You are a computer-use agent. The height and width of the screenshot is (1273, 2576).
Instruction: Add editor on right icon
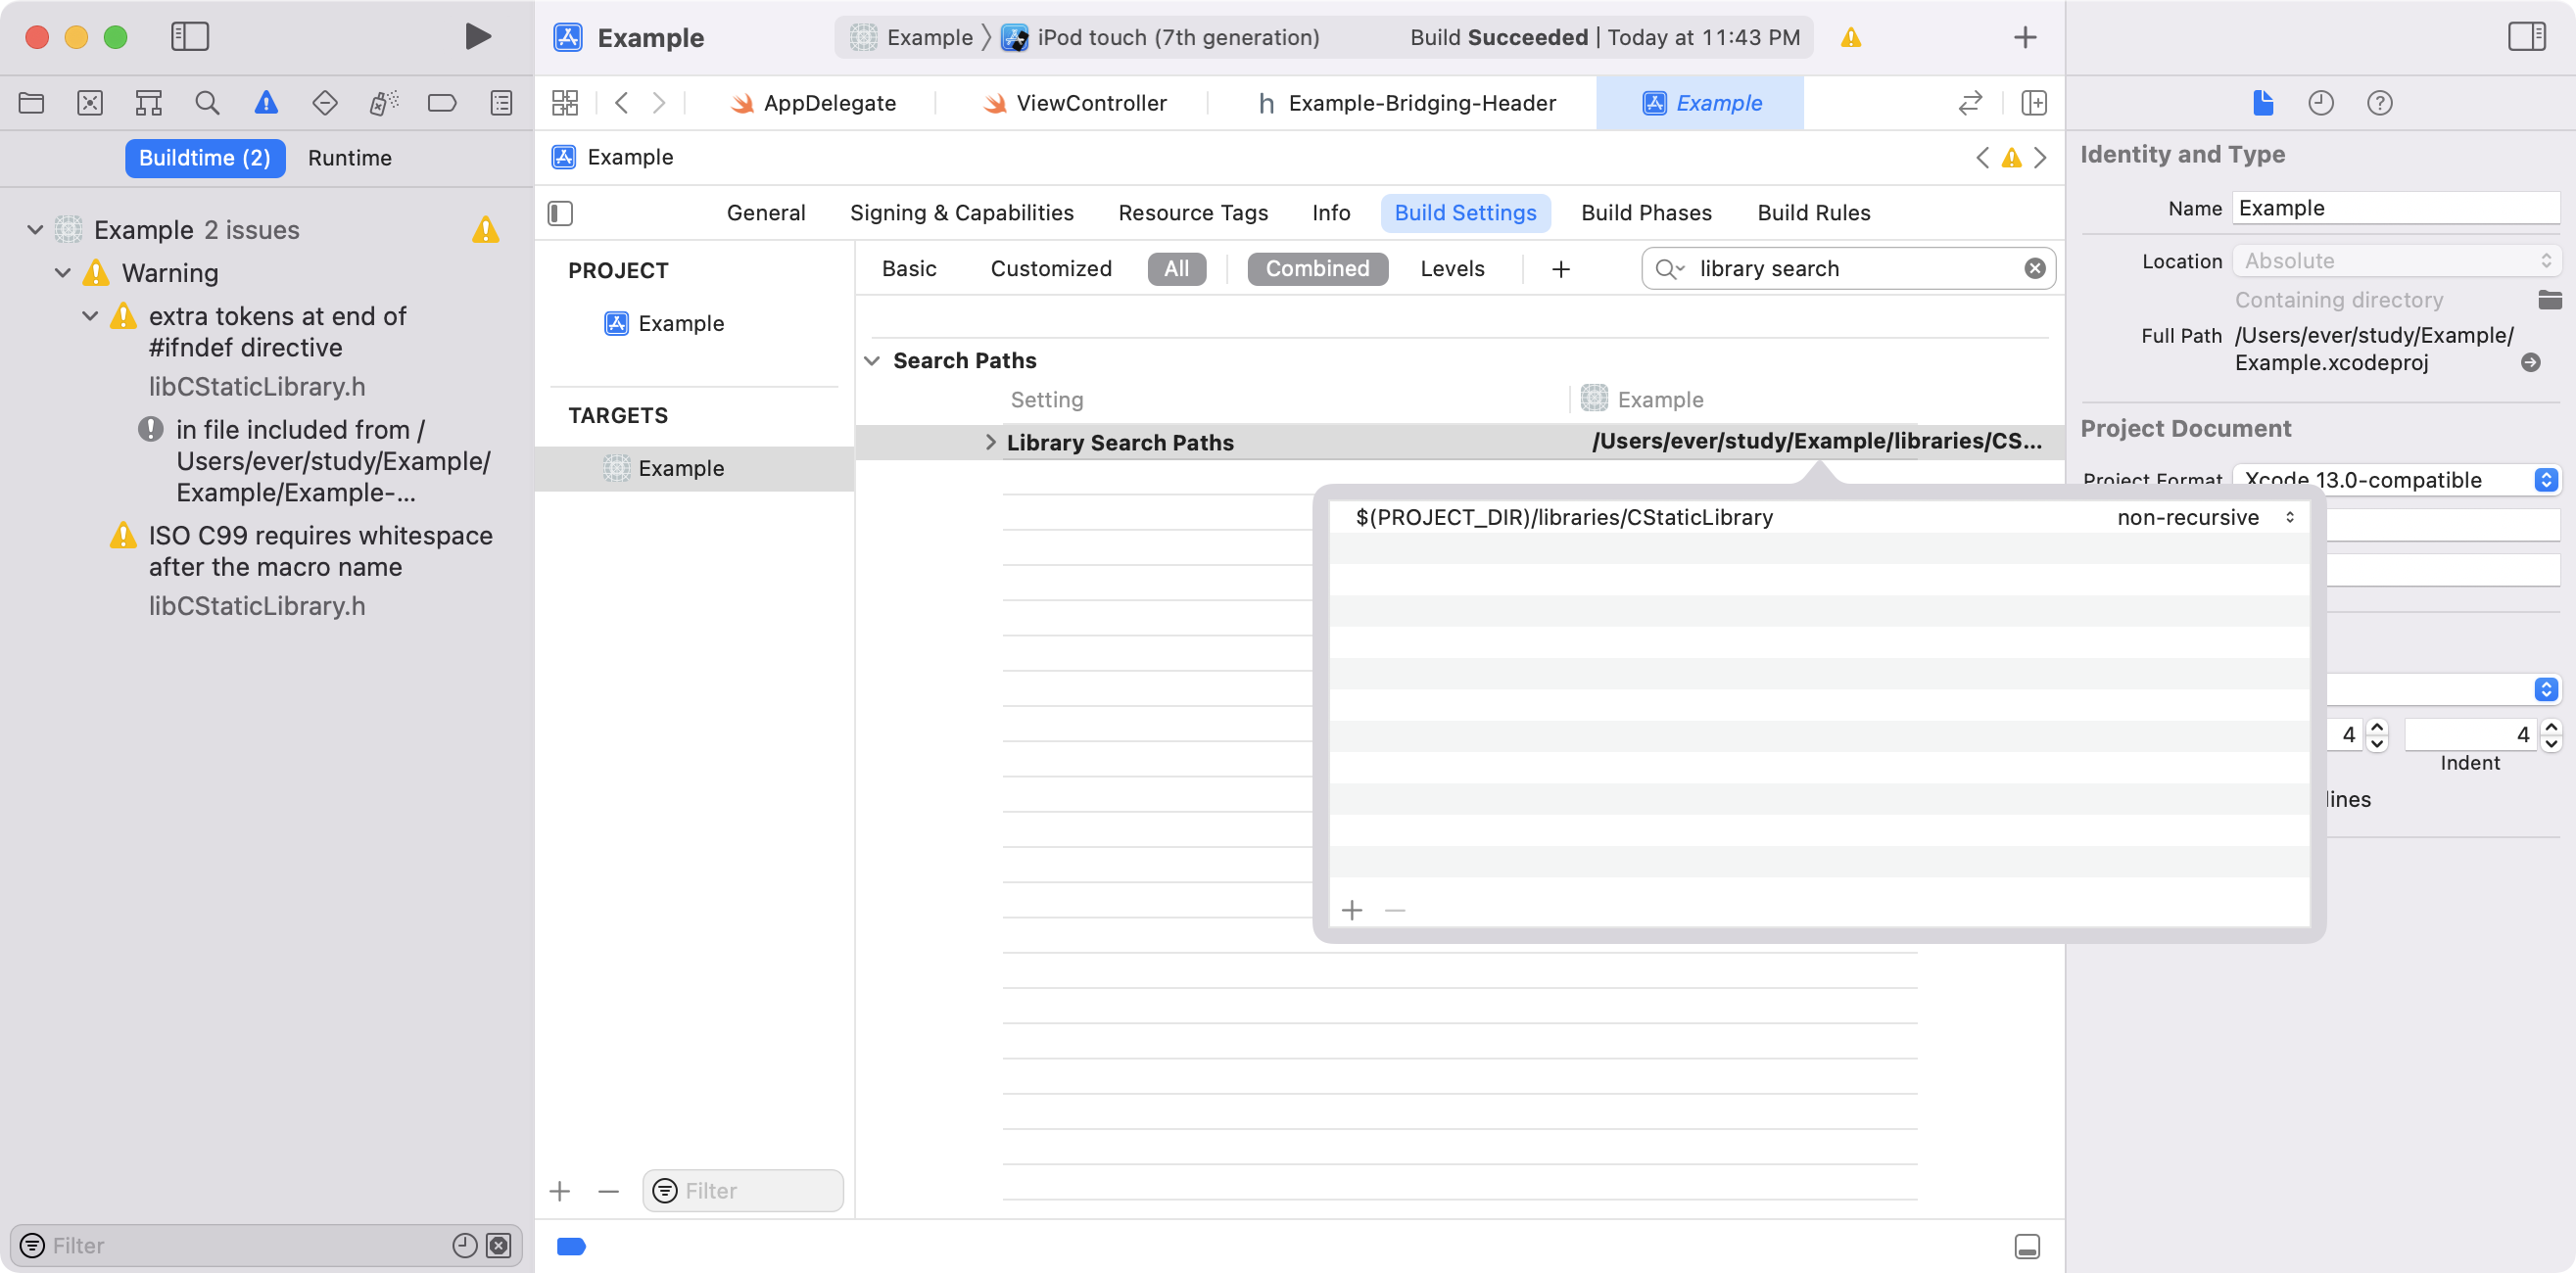coord(2033,103)
